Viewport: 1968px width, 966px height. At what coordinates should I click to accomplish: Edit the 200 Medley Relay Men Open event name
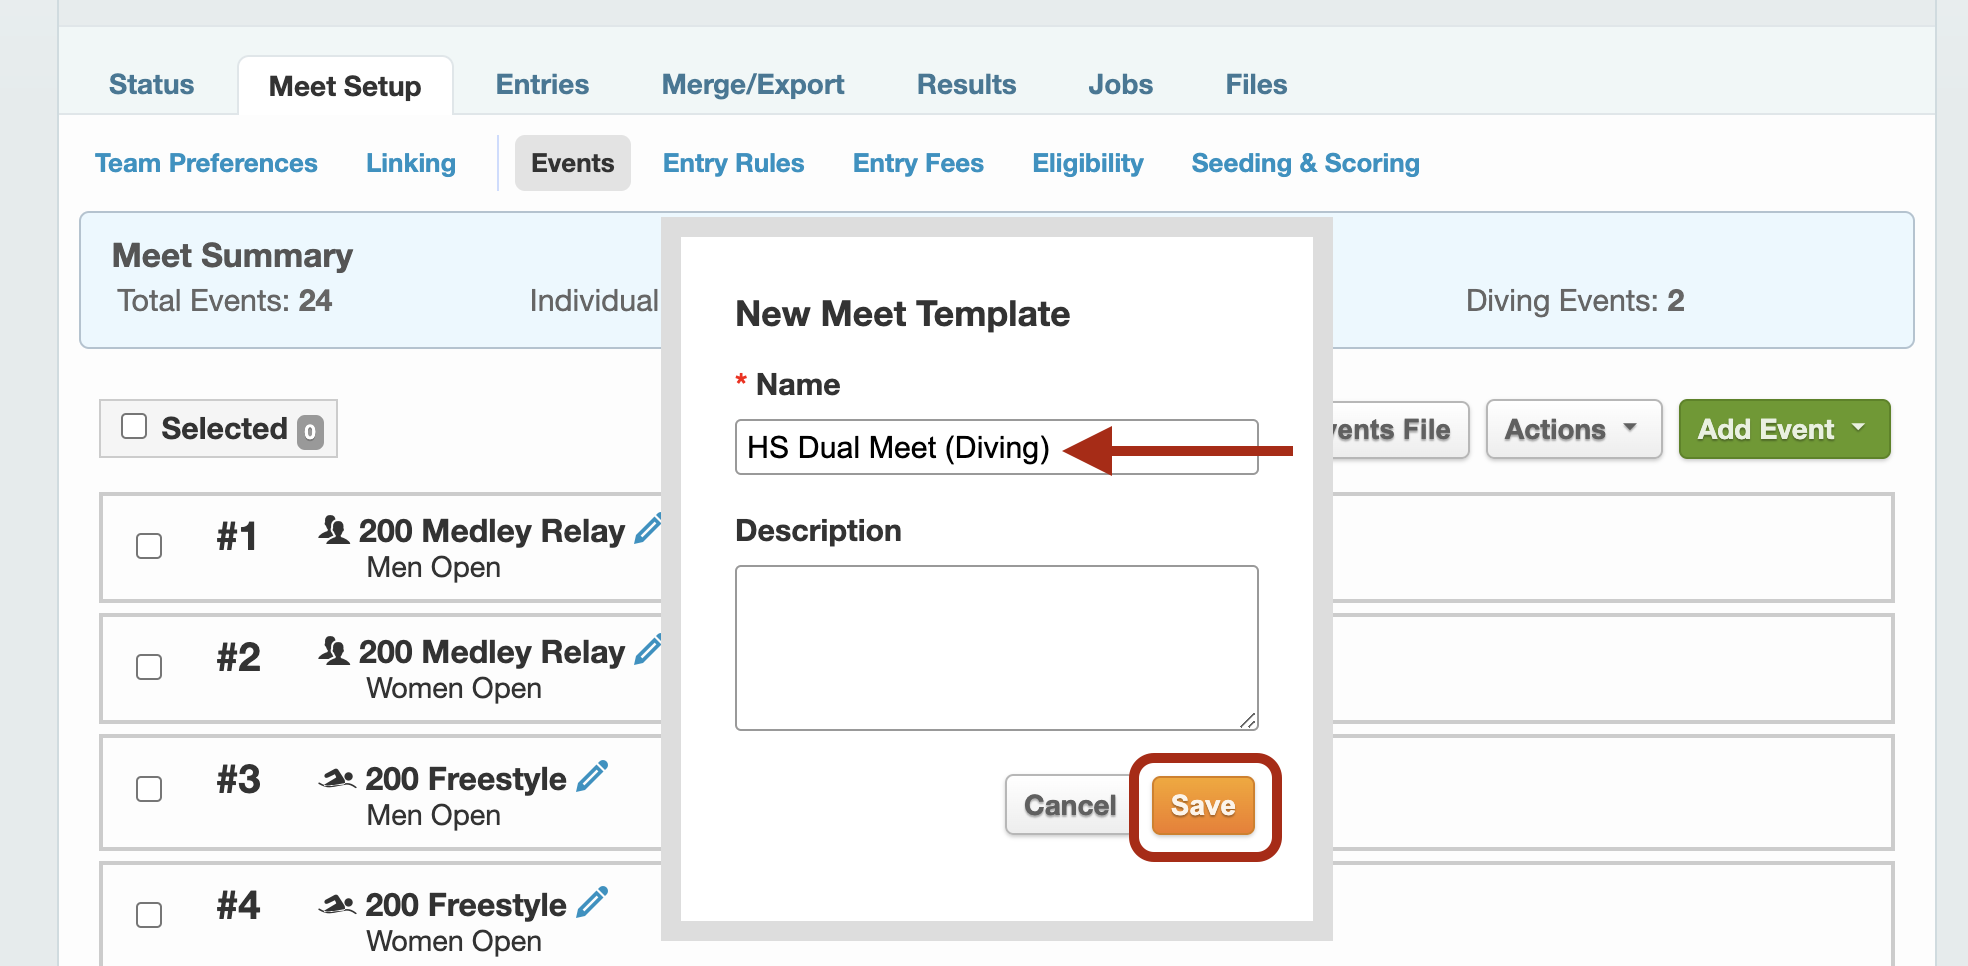[650, 527]
